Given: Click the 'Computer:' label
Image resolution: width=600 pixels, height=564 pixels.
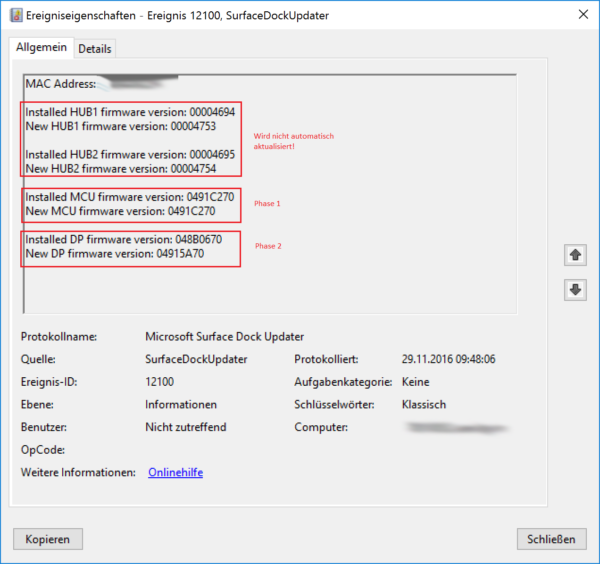Looking at the screenshot, I should (x=321, y=427).
